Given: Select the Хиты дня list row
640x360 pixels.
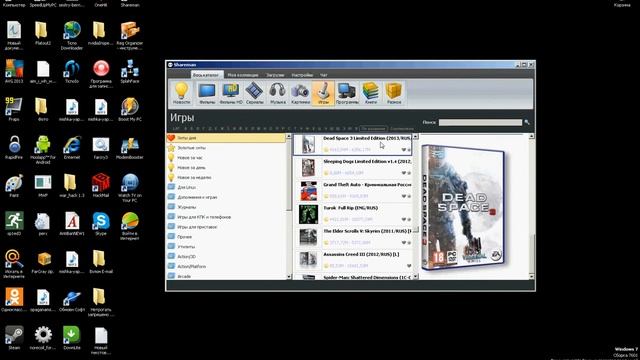Looking at the screenshot, I should (226, 138).
